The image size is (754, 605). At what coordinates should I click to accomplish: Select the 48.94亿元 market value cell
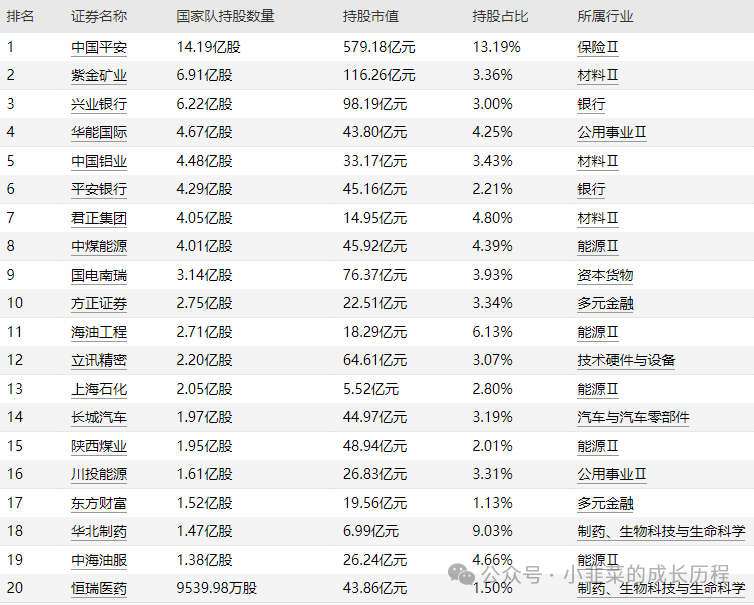(x=375, y=446)
